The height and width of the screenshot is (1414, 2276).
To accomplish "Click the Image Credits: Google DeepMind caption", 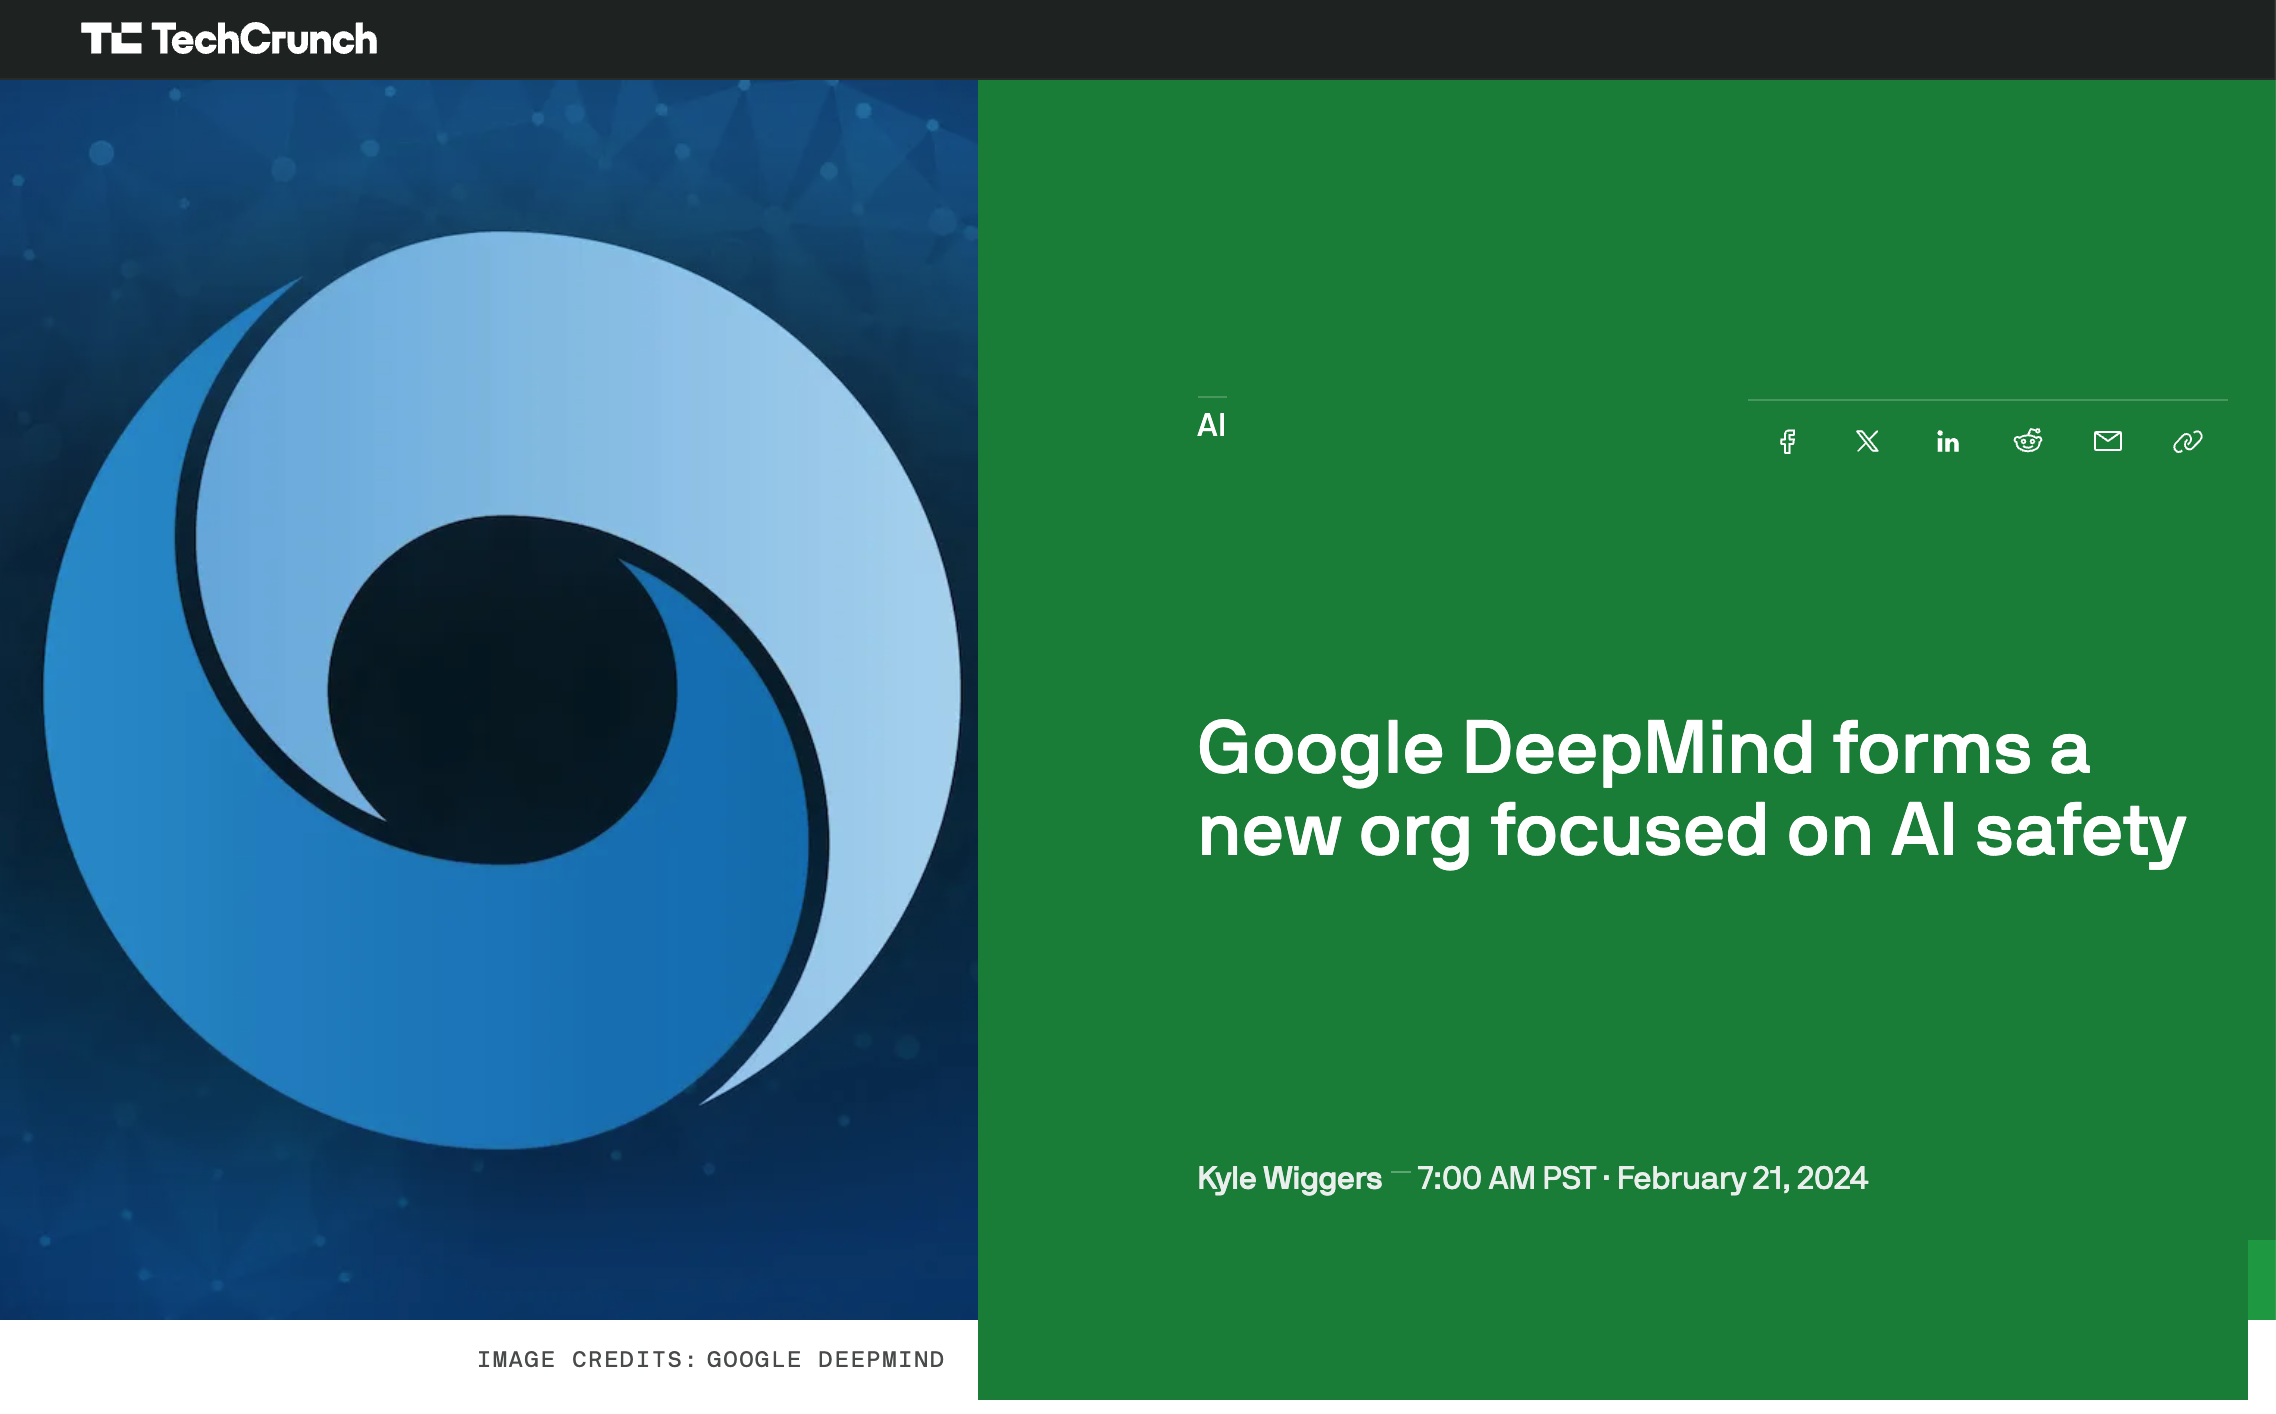I will click(710, 1360).
